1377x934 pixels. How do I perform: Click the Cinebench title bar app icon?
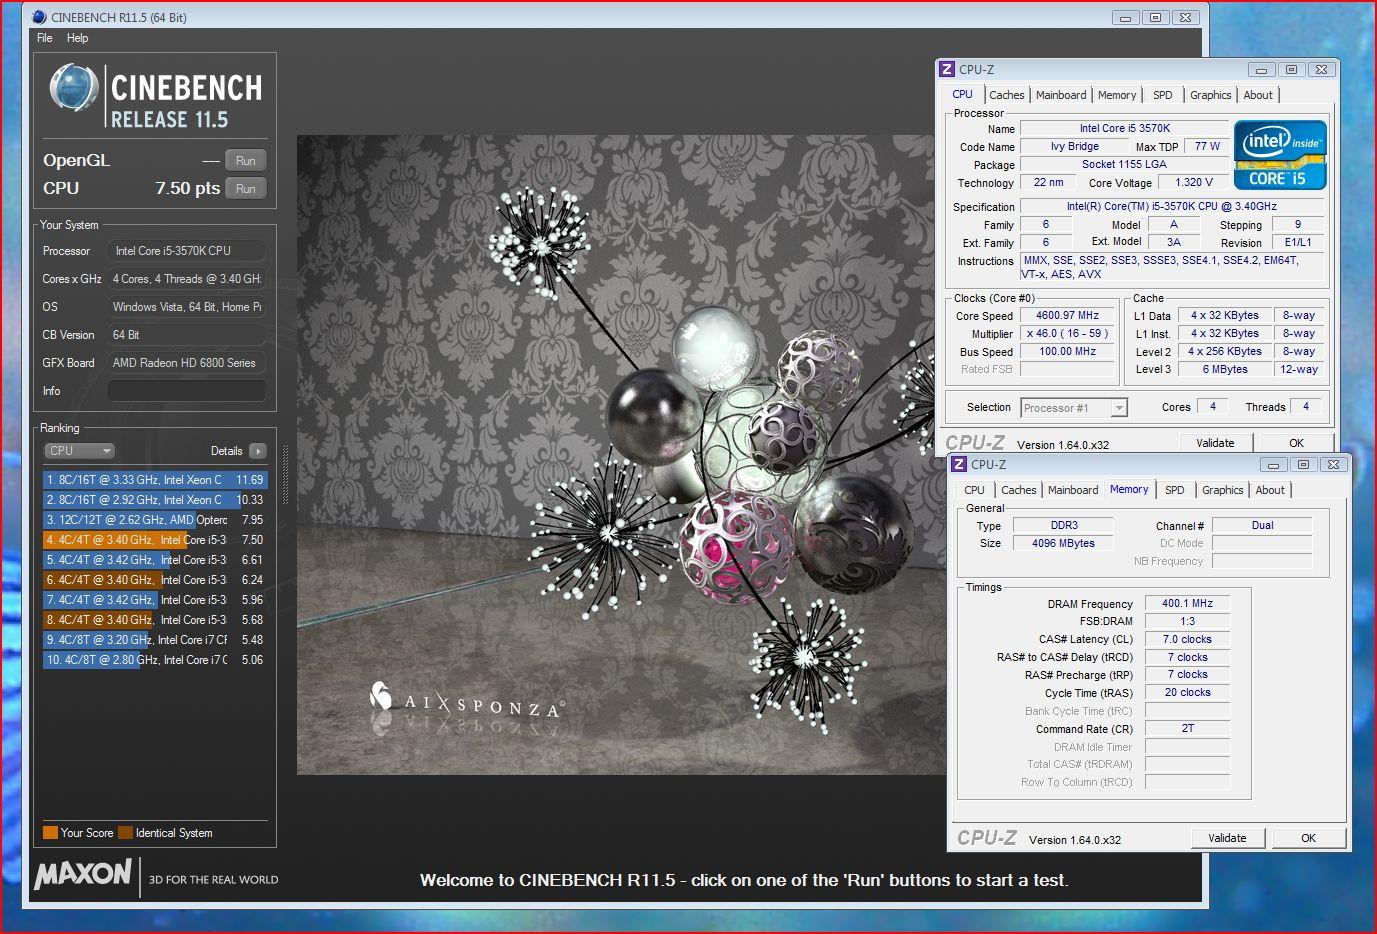(x=39, y=17)
